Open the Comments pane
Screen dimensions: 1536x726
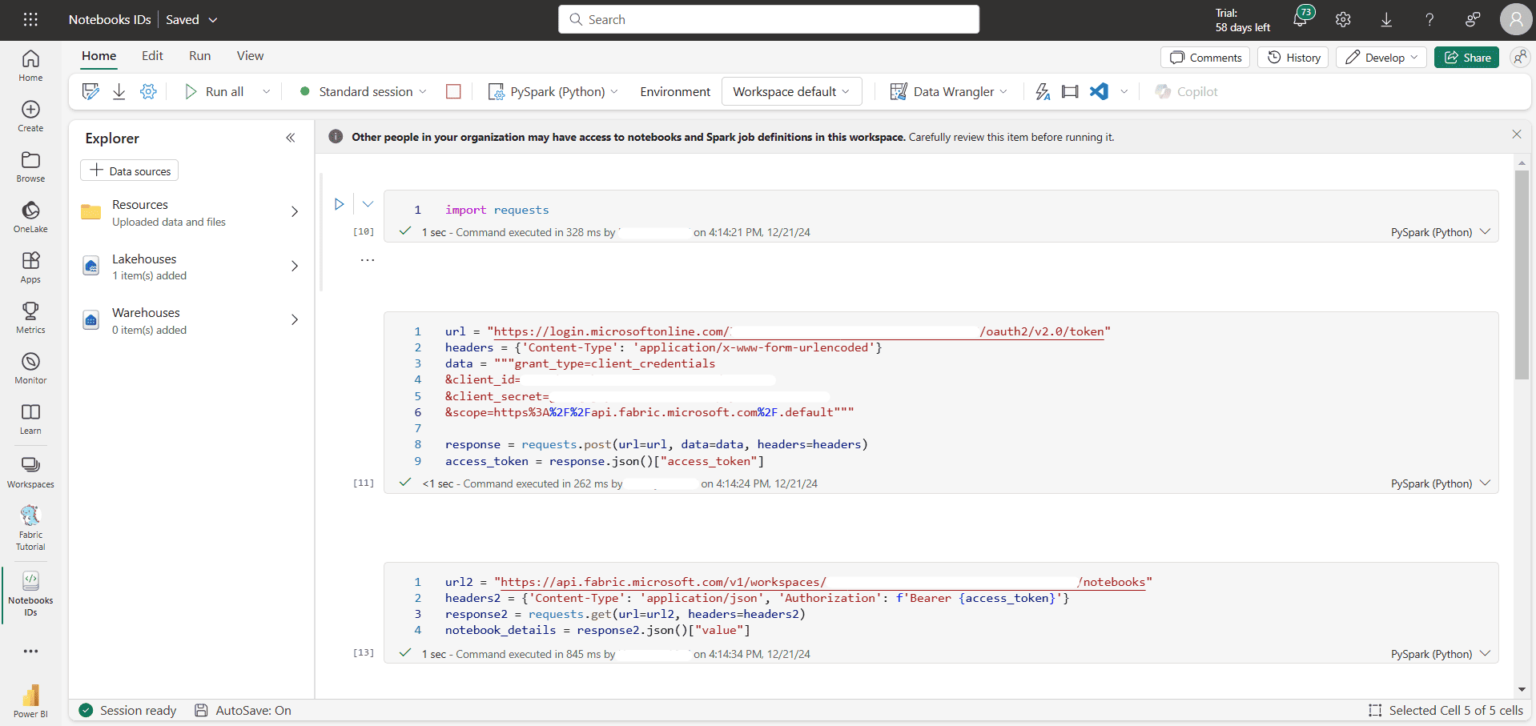(1206, 57)
